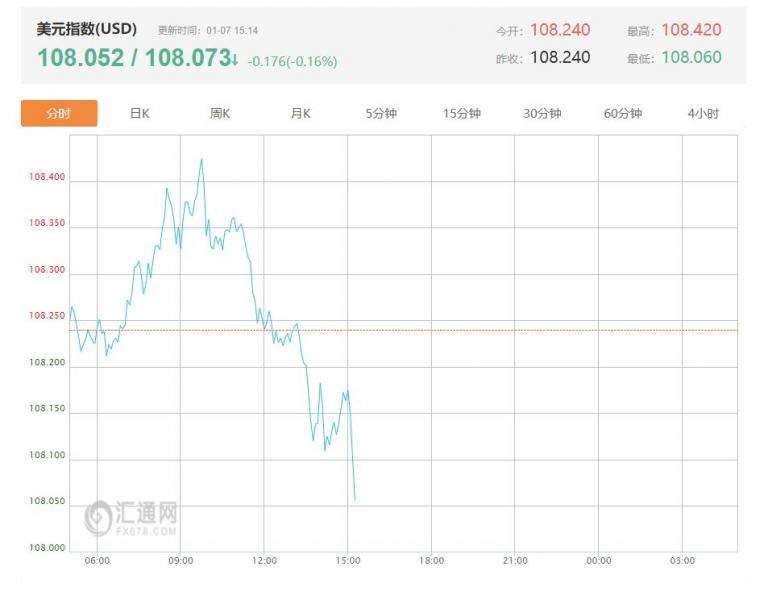Click the 108.052 / 108.073 price quote

pos(133,58)
